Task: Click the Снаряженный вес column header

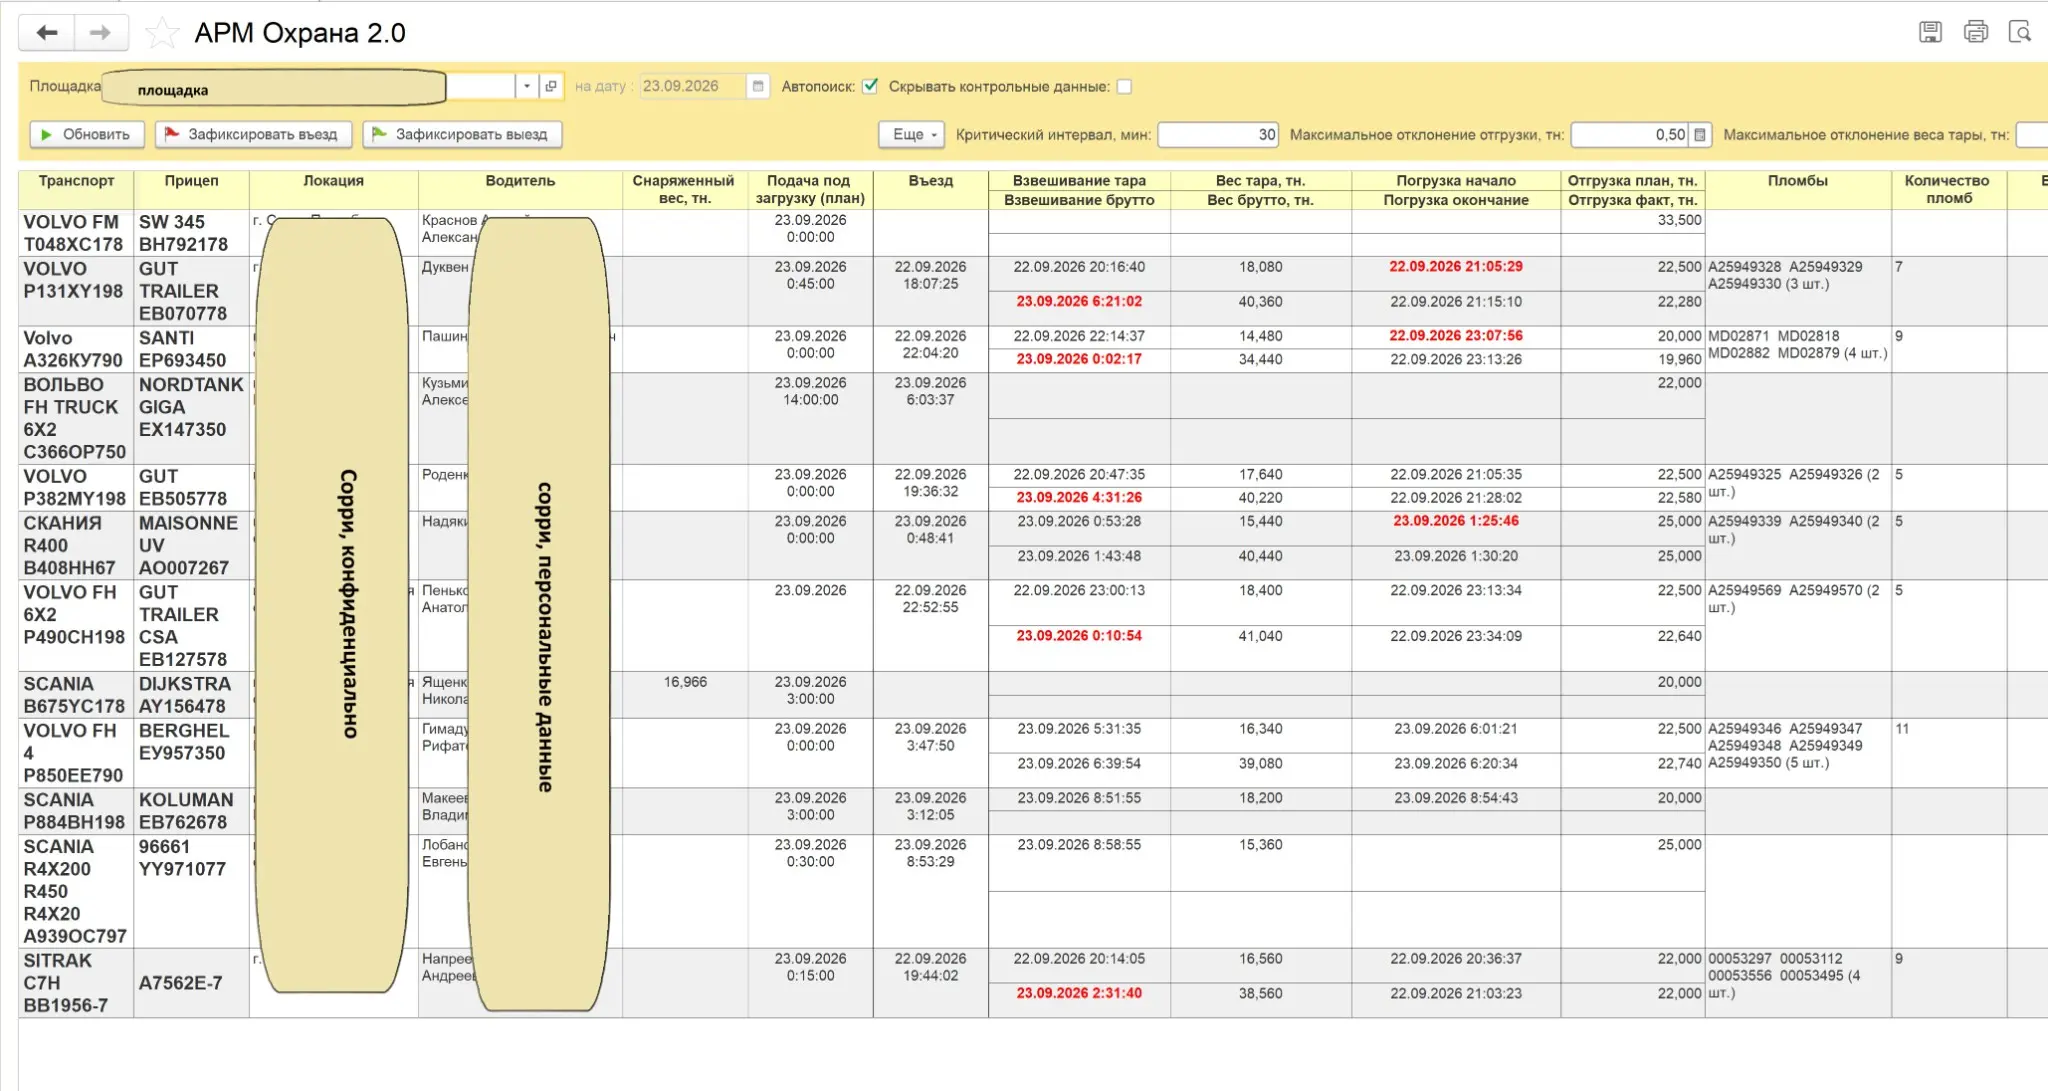Action: click(684, 190)
